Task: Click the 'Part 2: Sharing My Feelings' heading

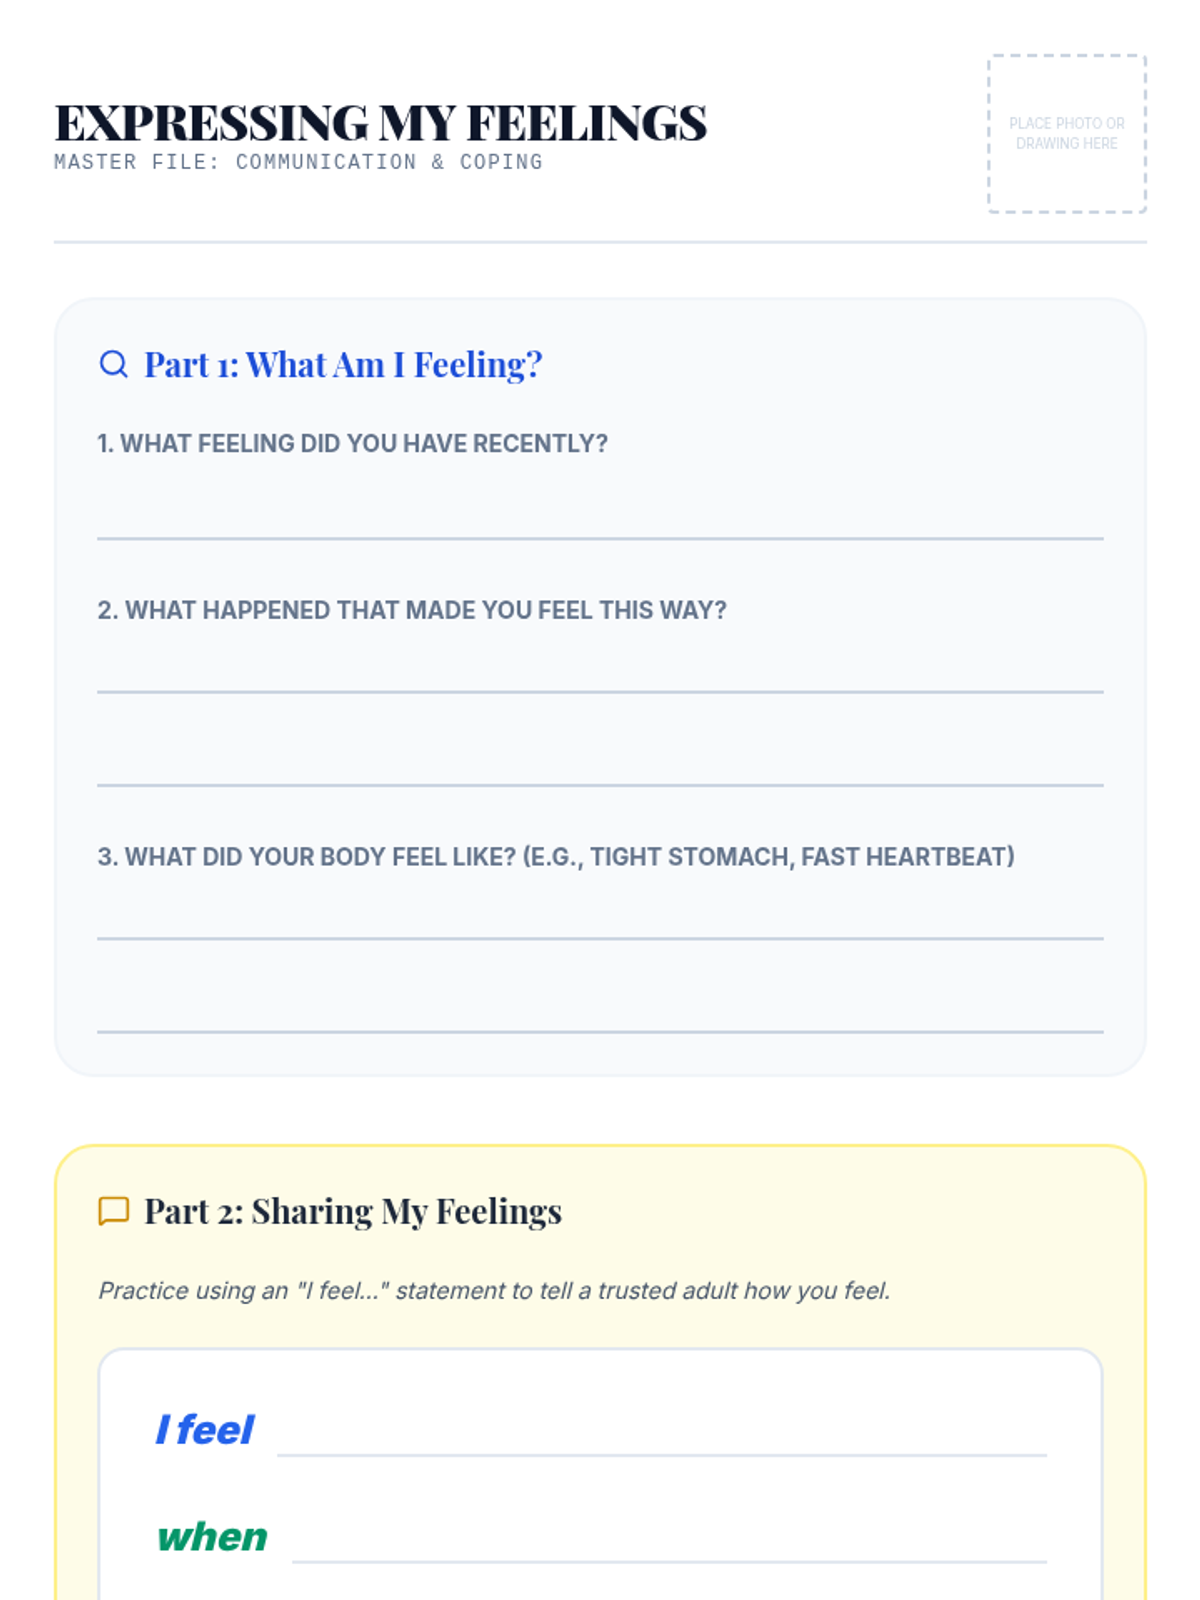Action: (x=353, y=1211)
